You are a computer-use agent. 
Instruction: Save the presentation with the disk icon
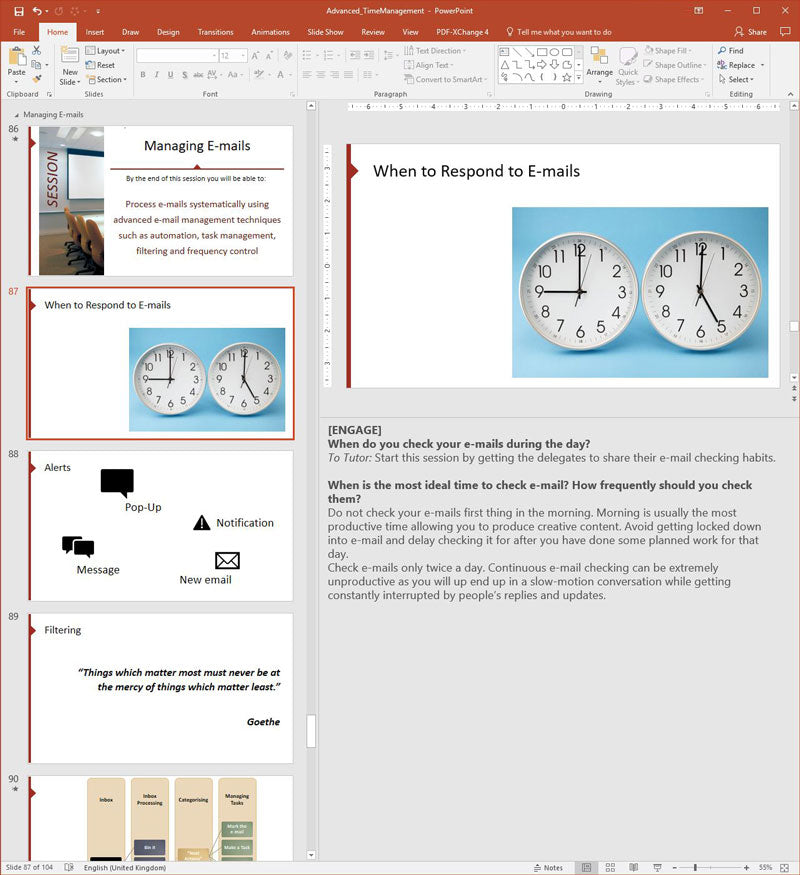click(x=19, y=11)
